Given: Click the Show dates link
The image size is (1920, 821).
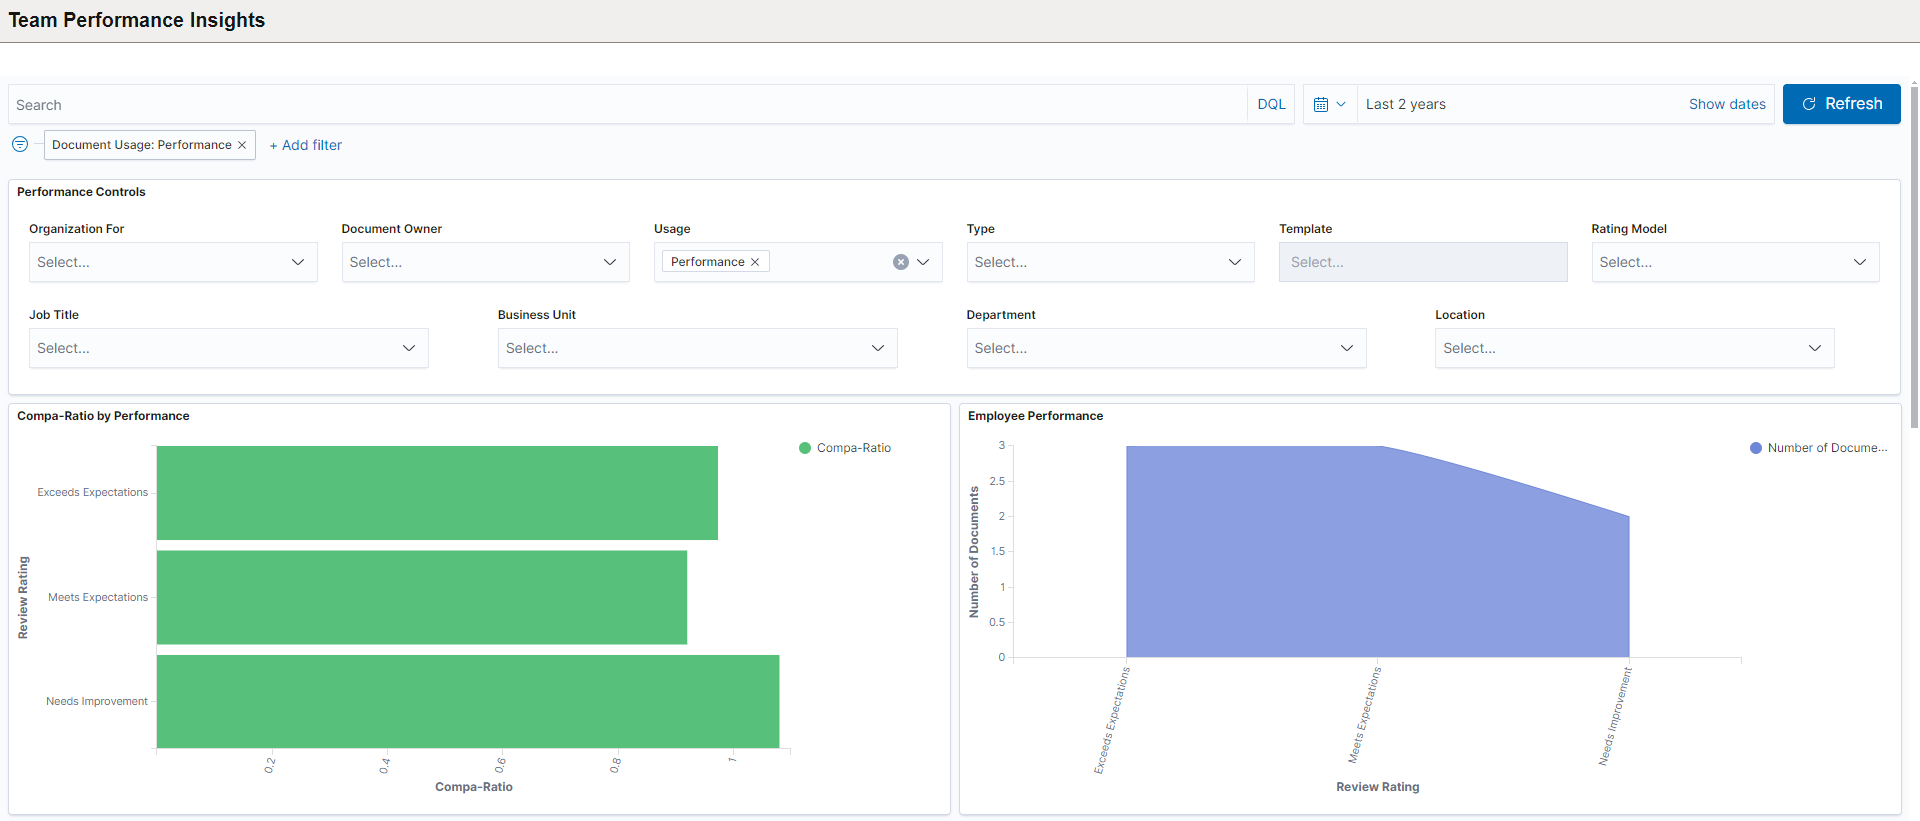Looking at the screenshot, I should click(x=1727, y=104).
